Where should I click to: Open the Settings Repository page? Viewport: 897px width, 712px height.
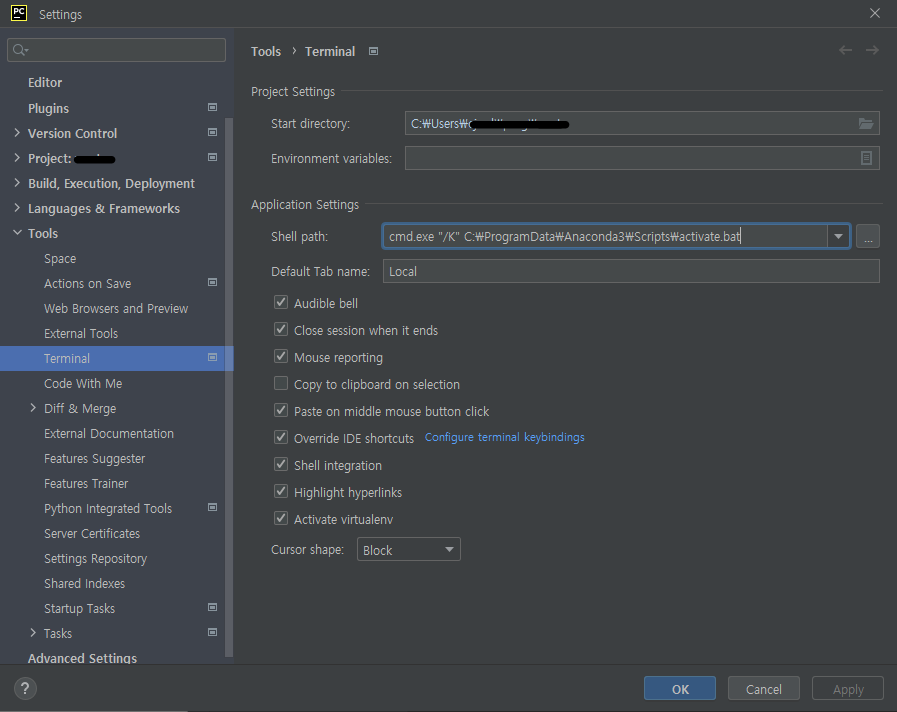96,559
